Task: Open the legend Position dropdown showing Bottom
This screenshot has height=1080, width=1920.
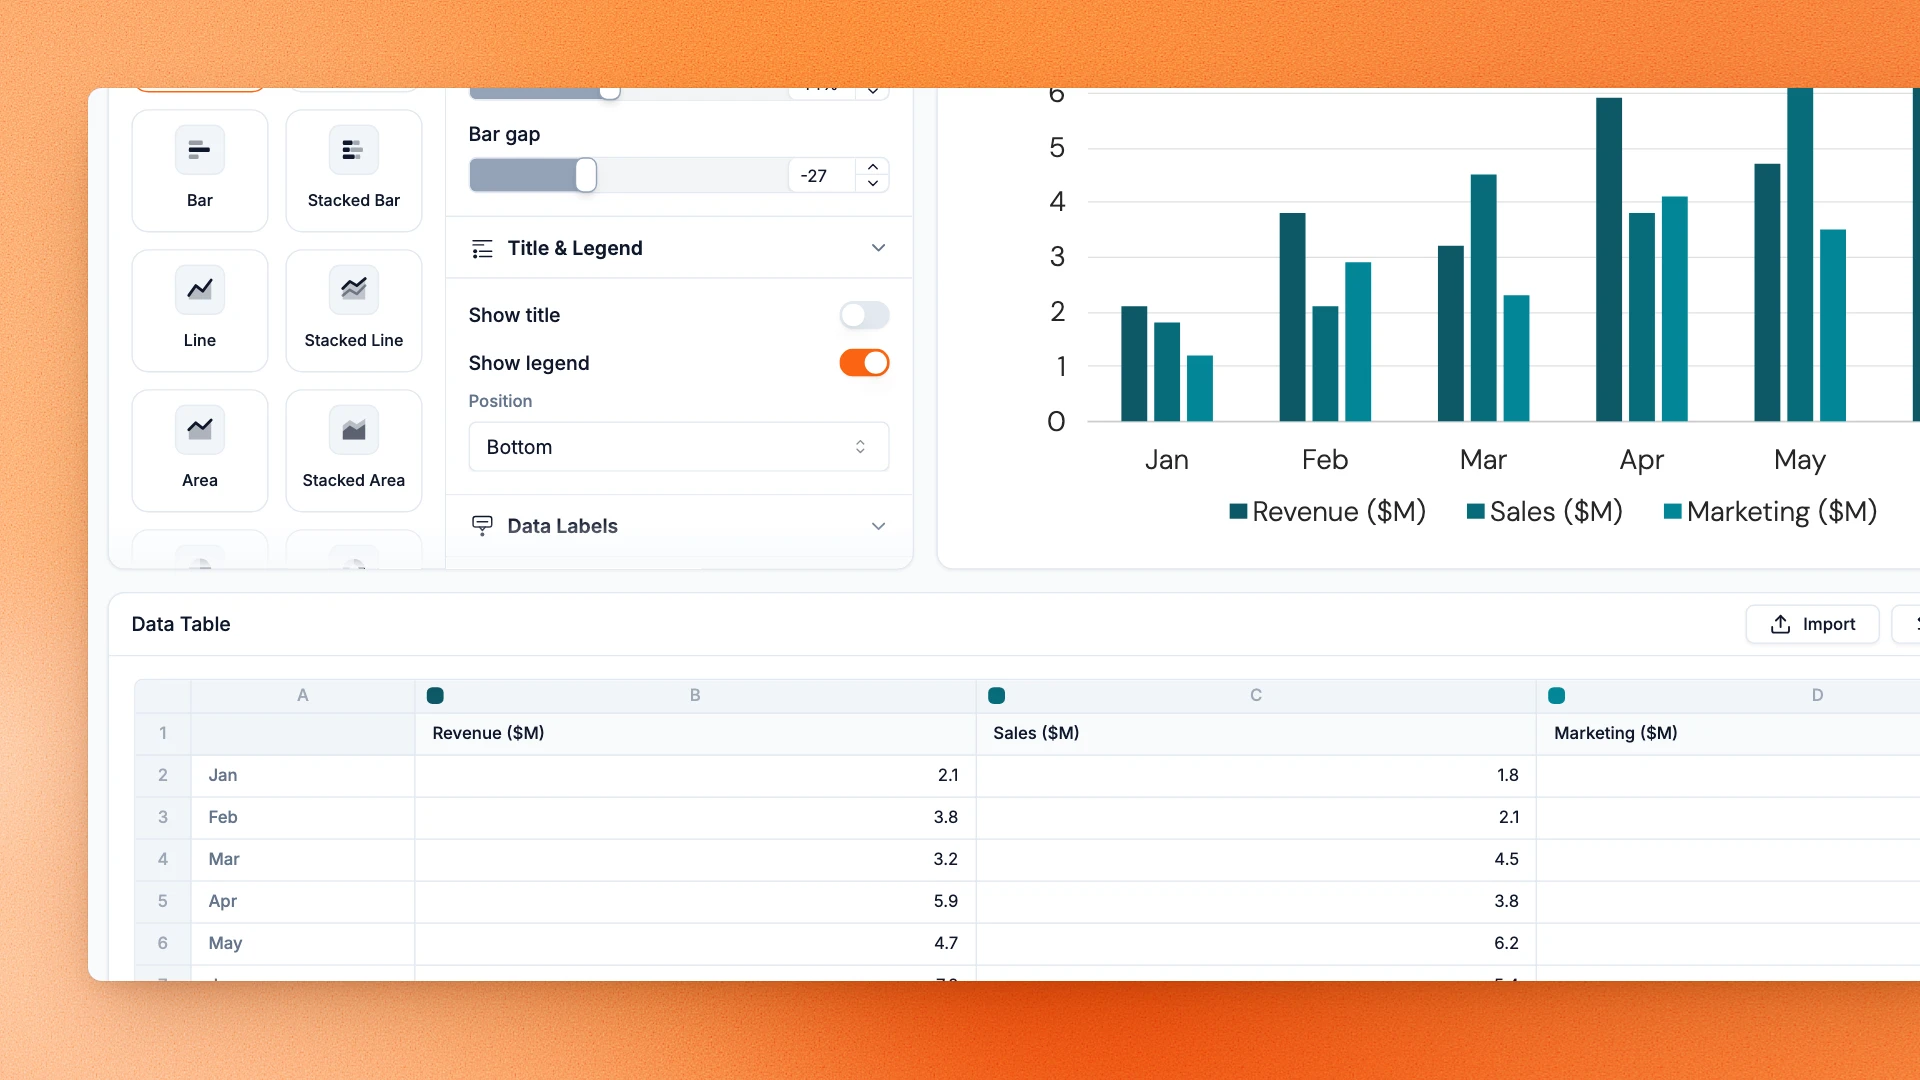Action: tap(678, 447)
